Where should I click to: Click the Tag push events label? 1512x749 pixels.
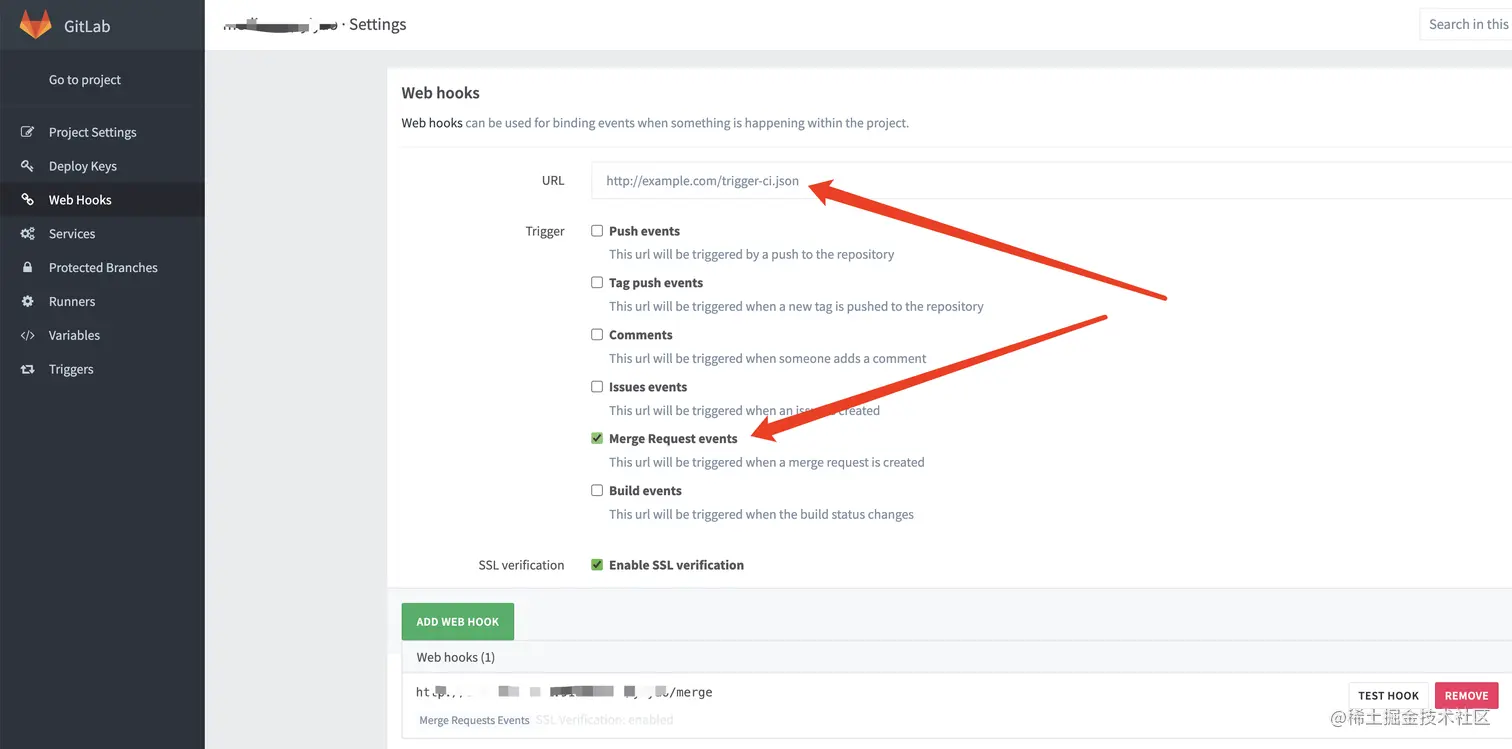(656, 283)
